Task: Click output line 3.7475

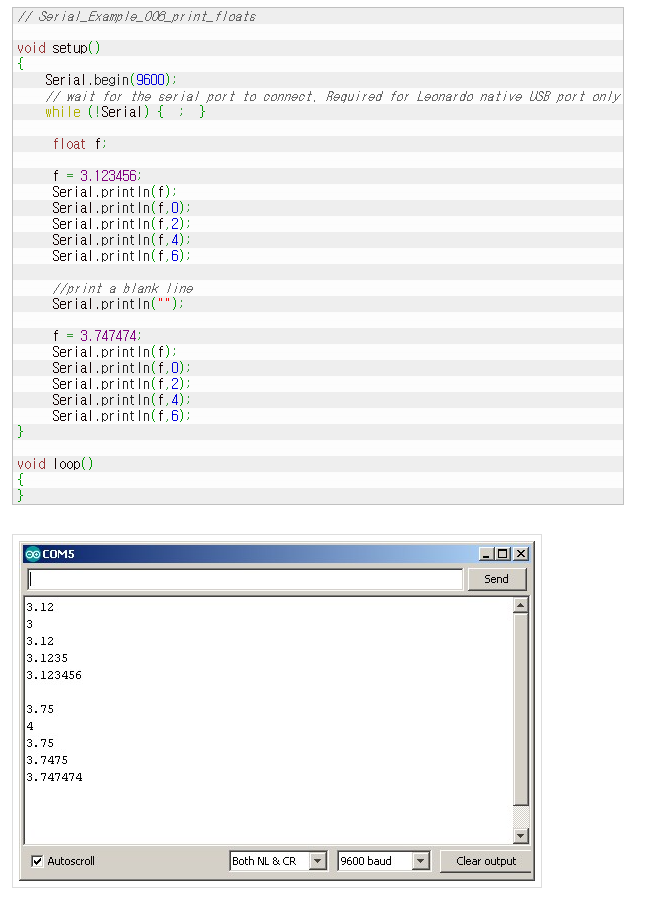Action: coord(47,760)
